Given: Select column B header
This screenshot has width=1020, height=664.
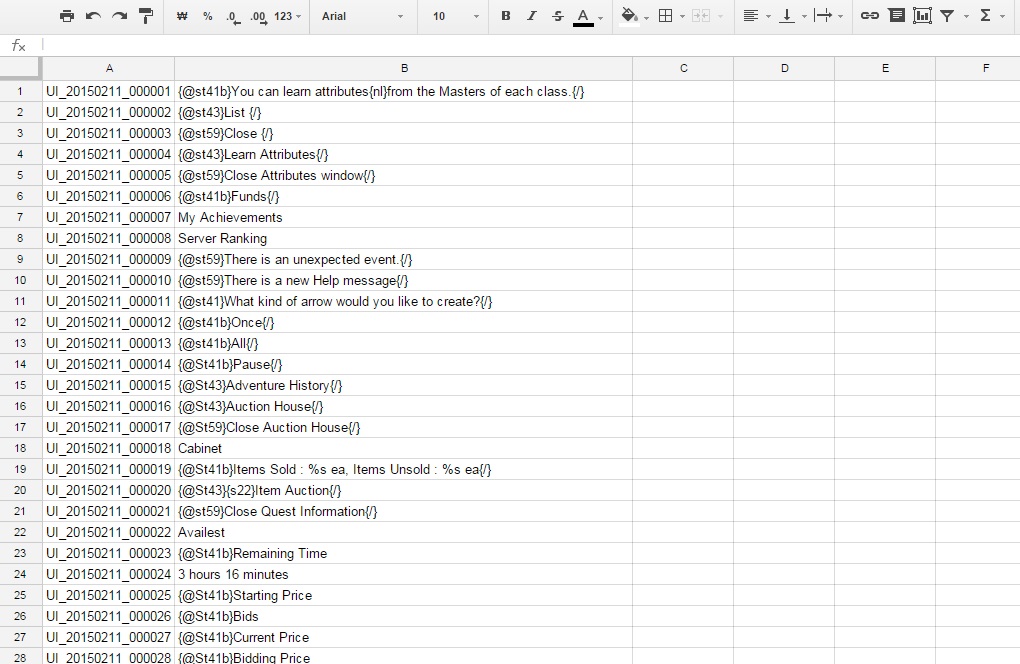Looking at the screenshot, I should click(404, 68).
